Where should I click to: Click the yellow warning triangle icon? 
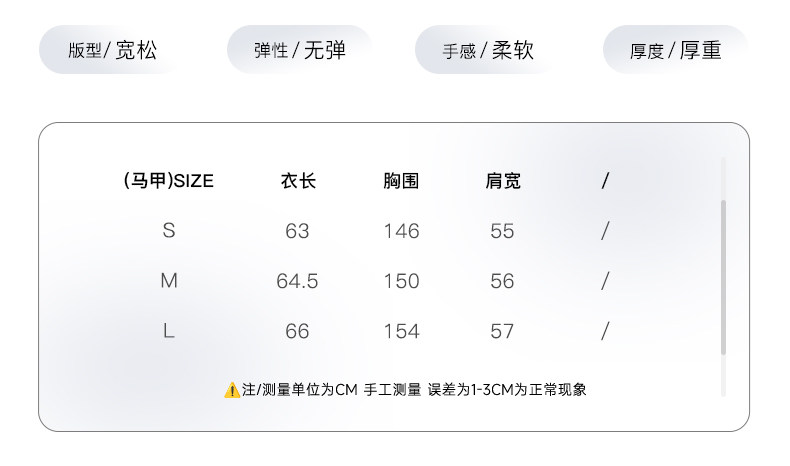tap(232, 390)
